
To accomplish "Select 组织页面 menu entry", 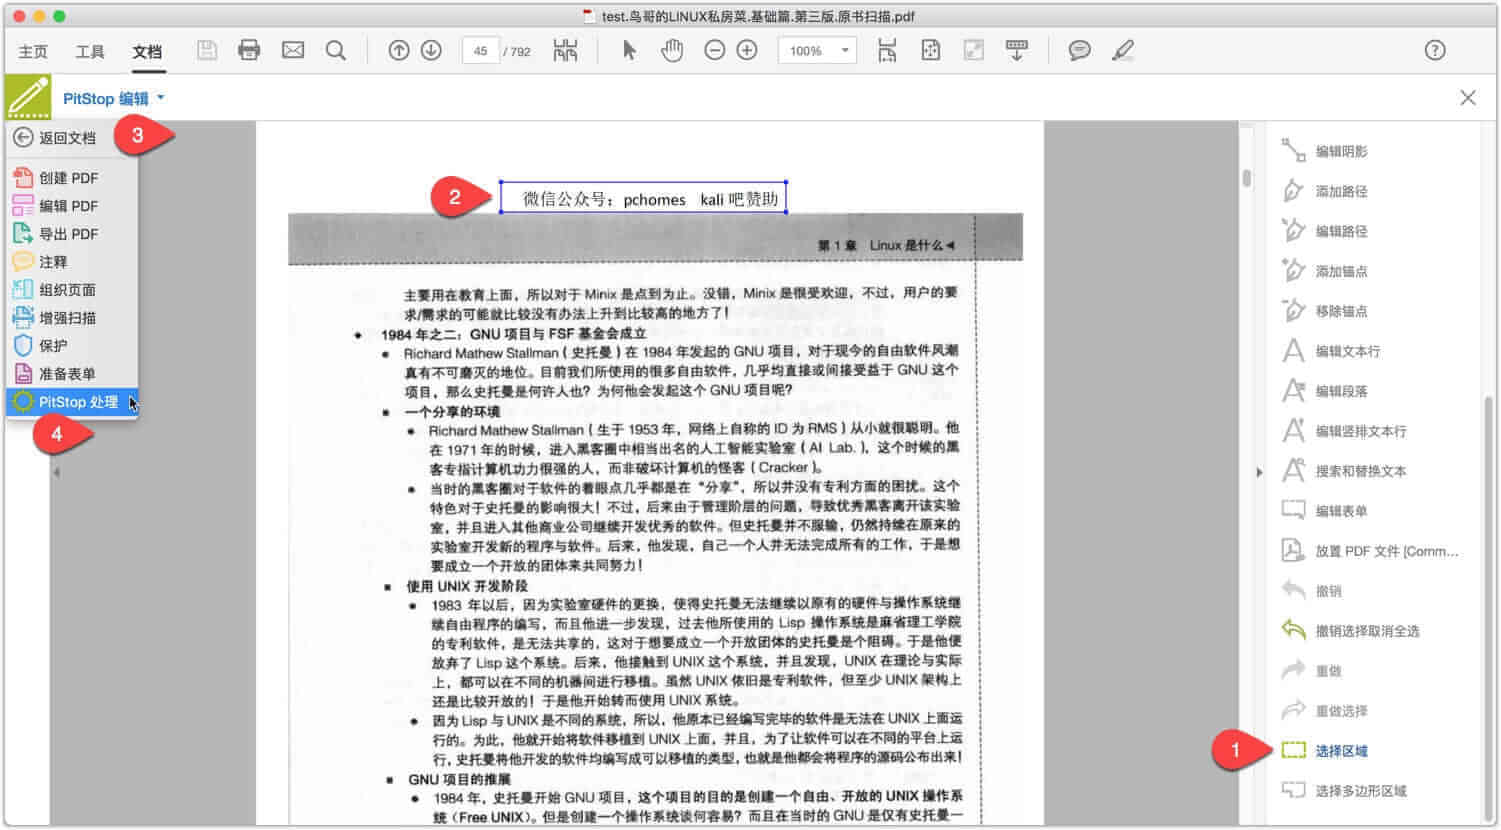I will point(72,290).
